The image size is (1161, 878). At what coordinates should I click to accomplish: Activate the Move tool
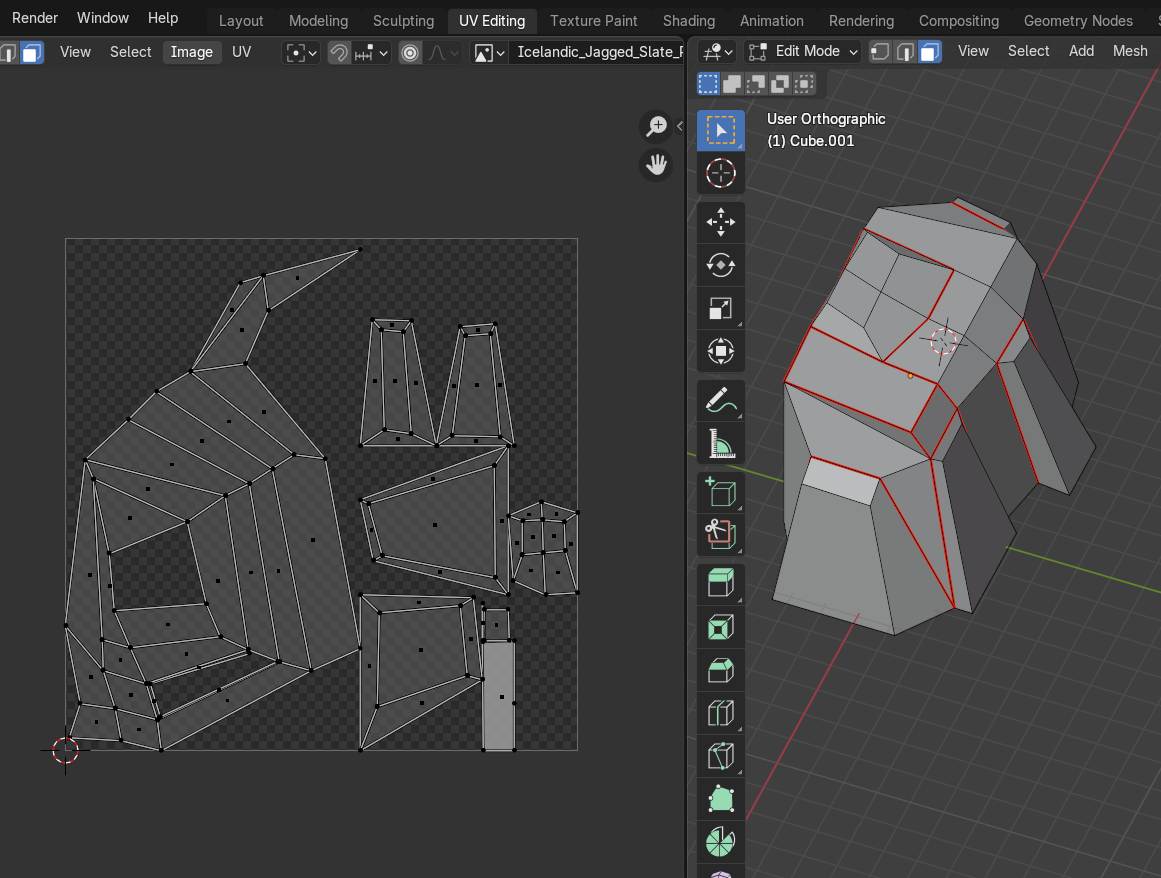point(720,222)
